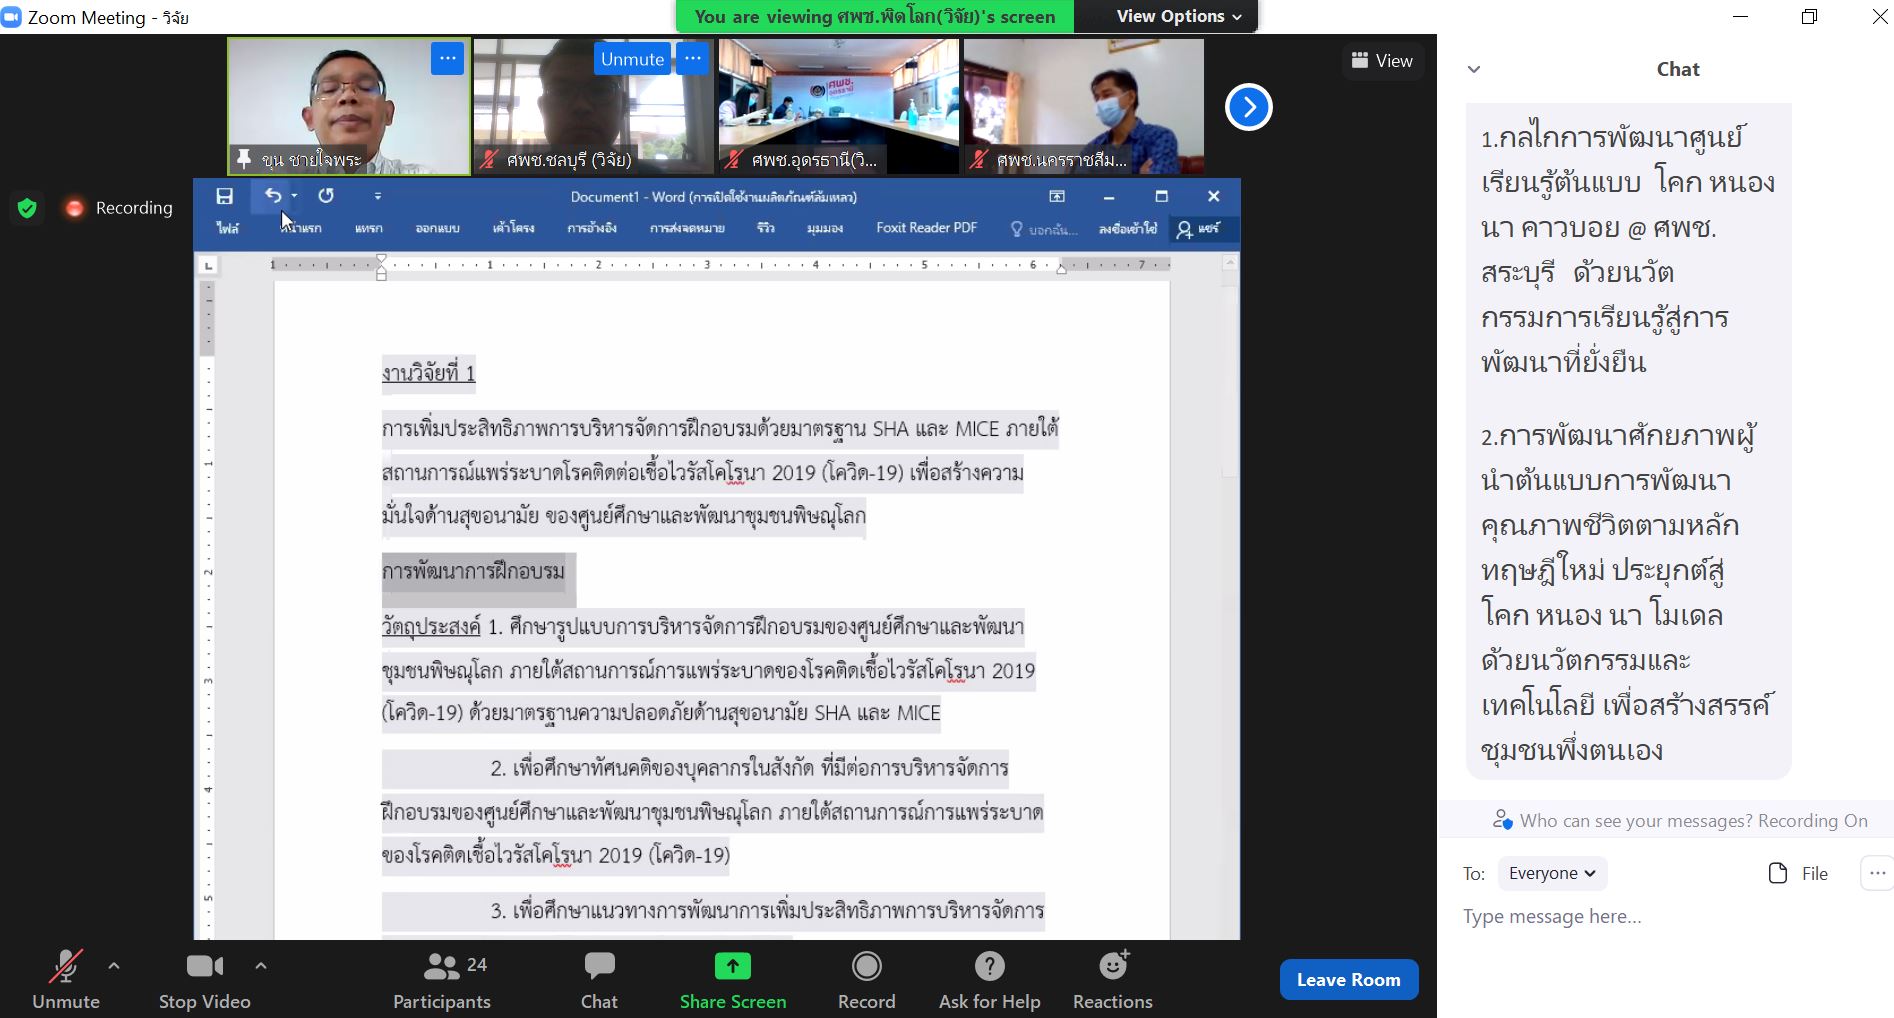This screenshot has height=1018, width=1894.
Task: Click the chat message input field
Action: click(1665, 917)
